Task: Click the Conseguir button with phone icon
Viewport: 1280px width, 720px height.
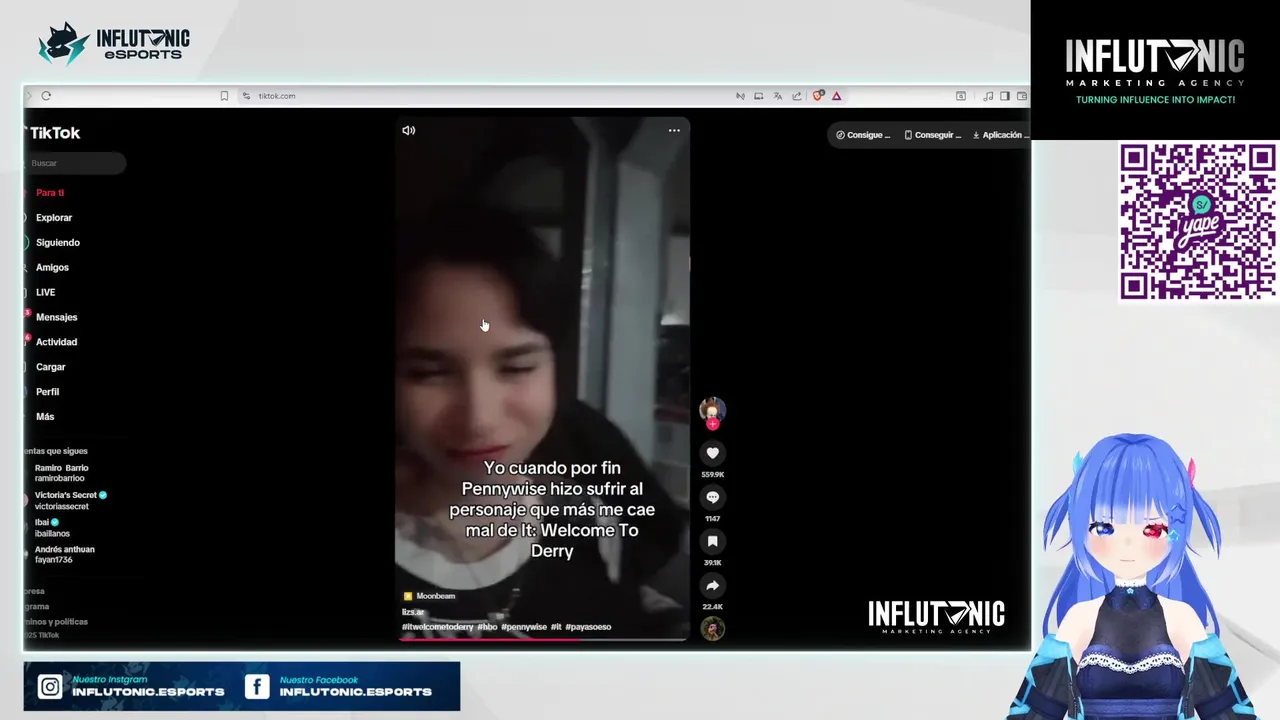Action: pos(932,135)
